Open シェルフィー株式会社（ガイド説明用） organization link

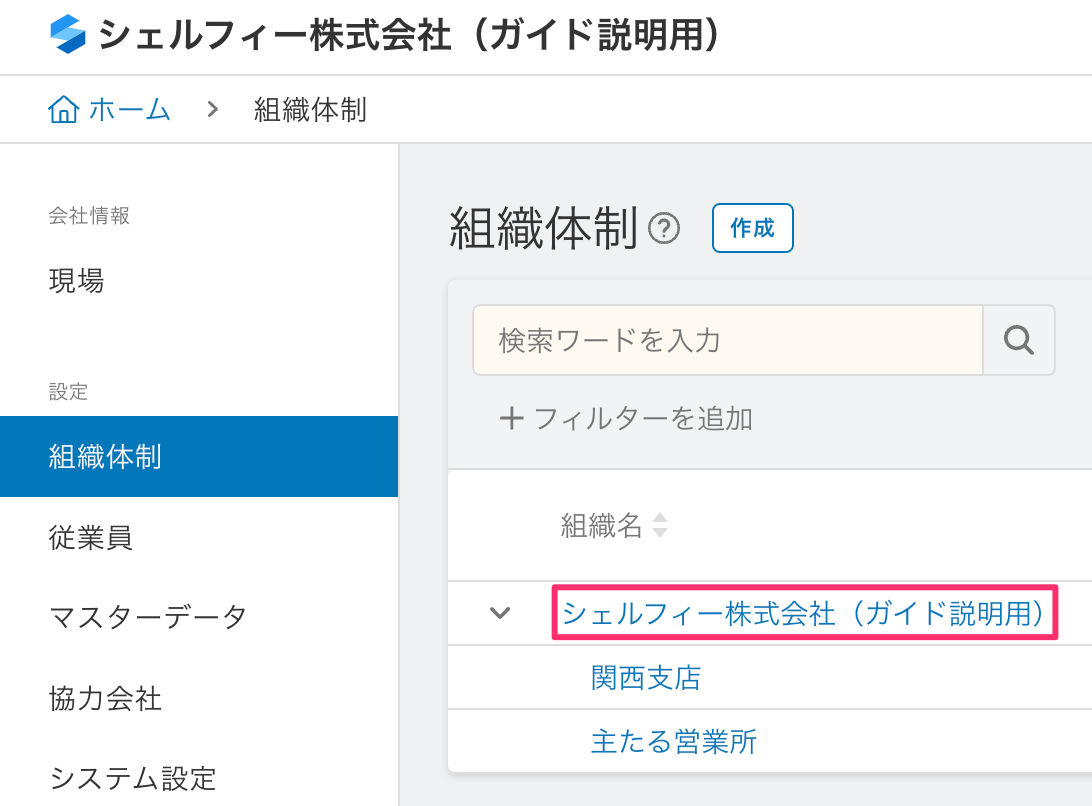[x=804, y=613]
